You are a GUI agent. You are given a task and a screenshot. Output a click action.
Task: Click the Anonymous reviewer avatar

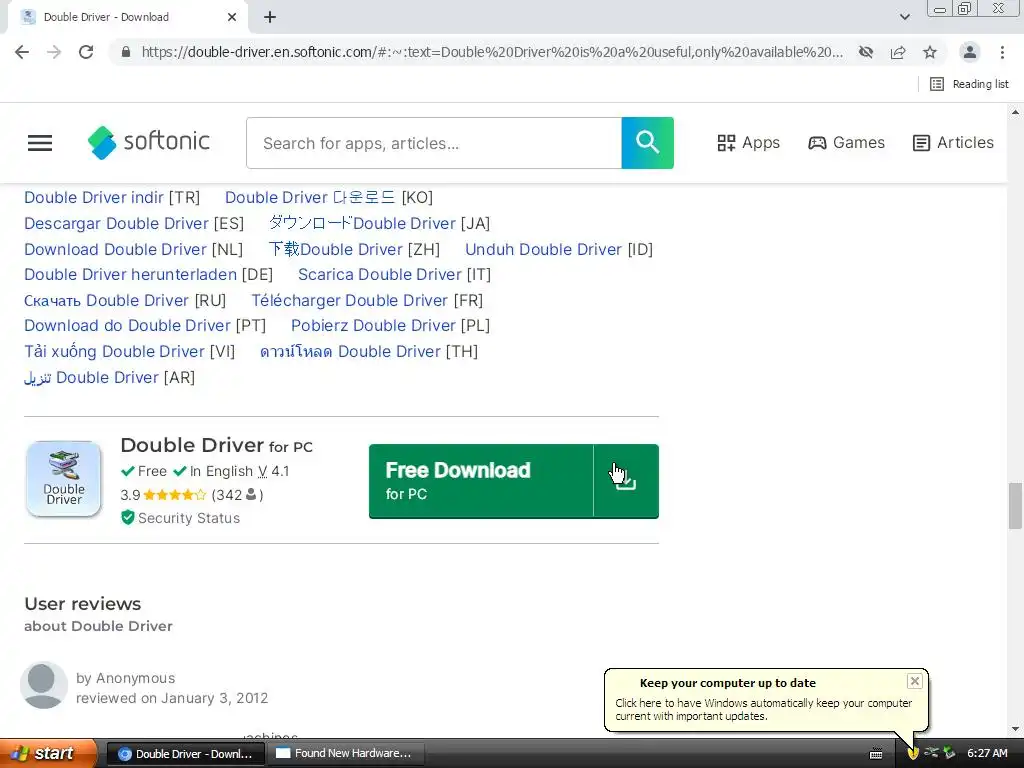[44, 685]
